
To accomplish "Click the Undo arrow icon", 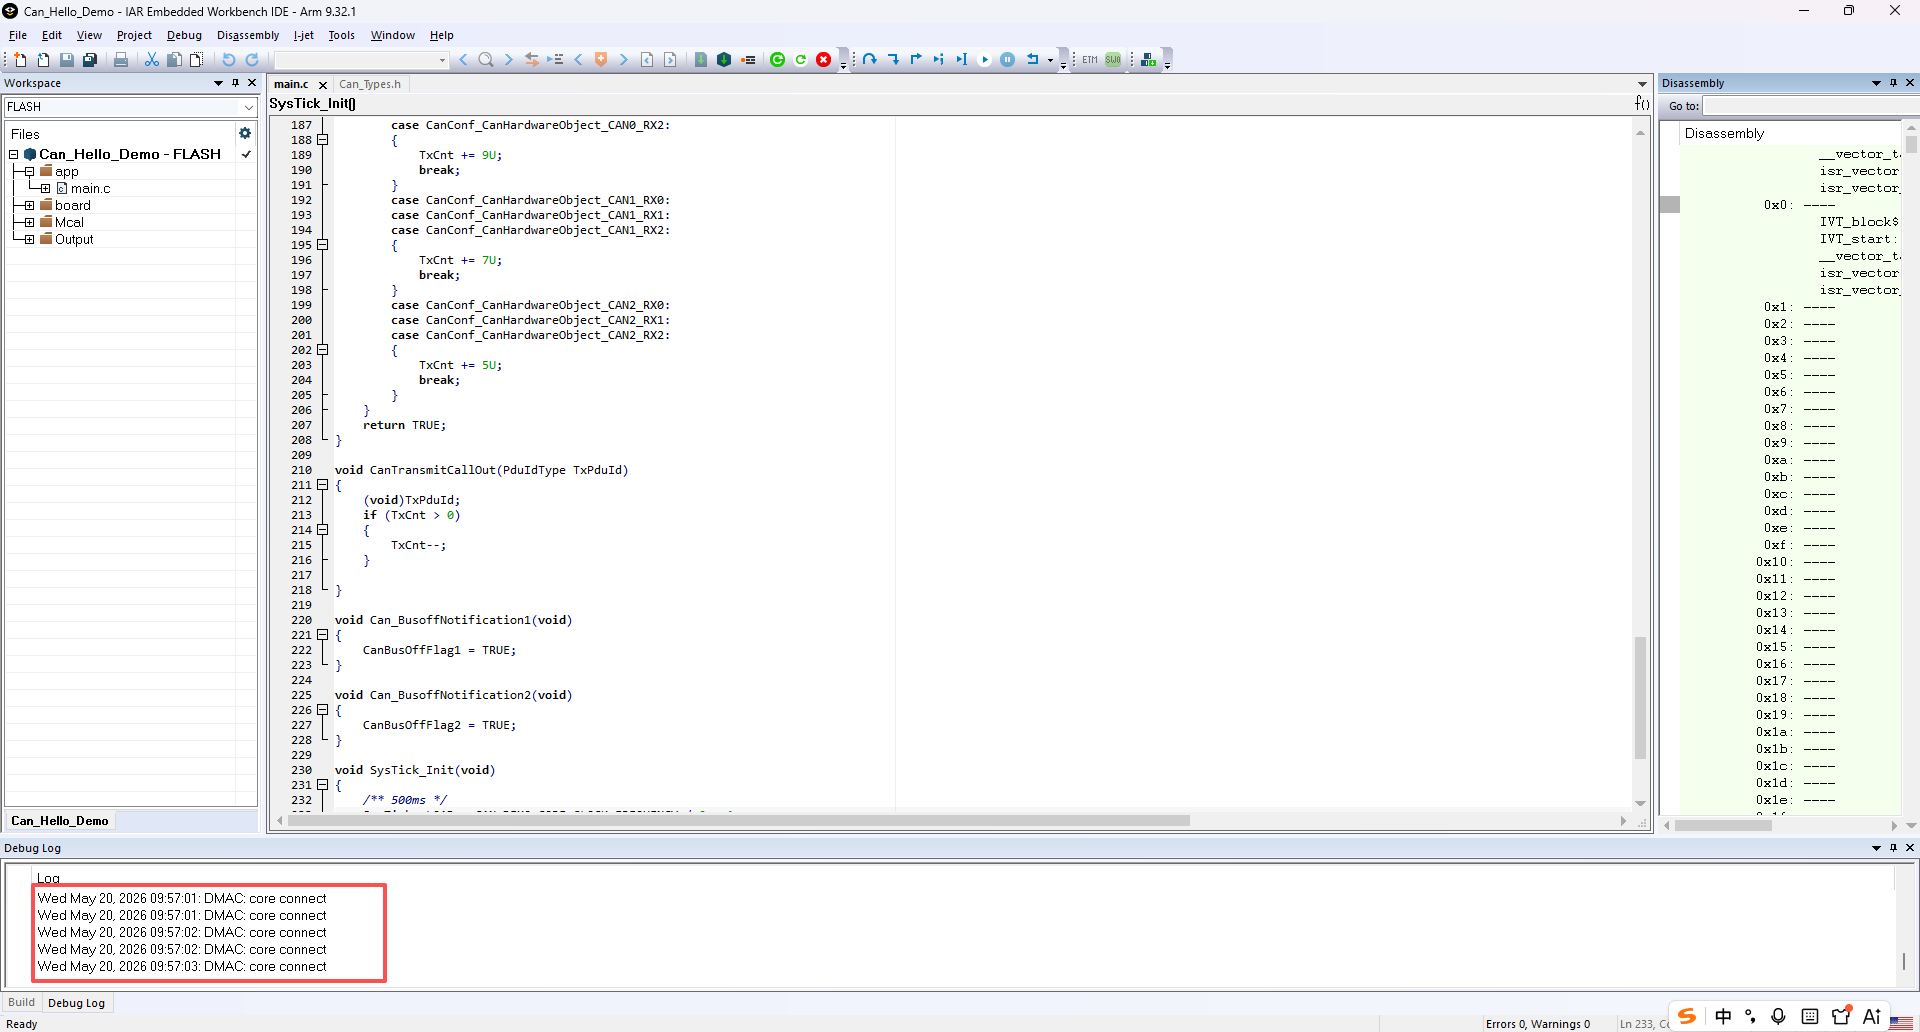I will tap(228, 60).
